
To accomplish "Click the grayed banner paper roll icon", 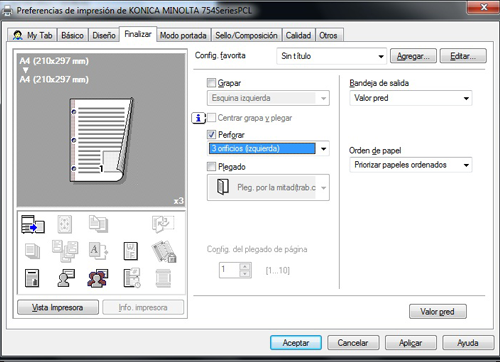I will [x=163, y=278].
